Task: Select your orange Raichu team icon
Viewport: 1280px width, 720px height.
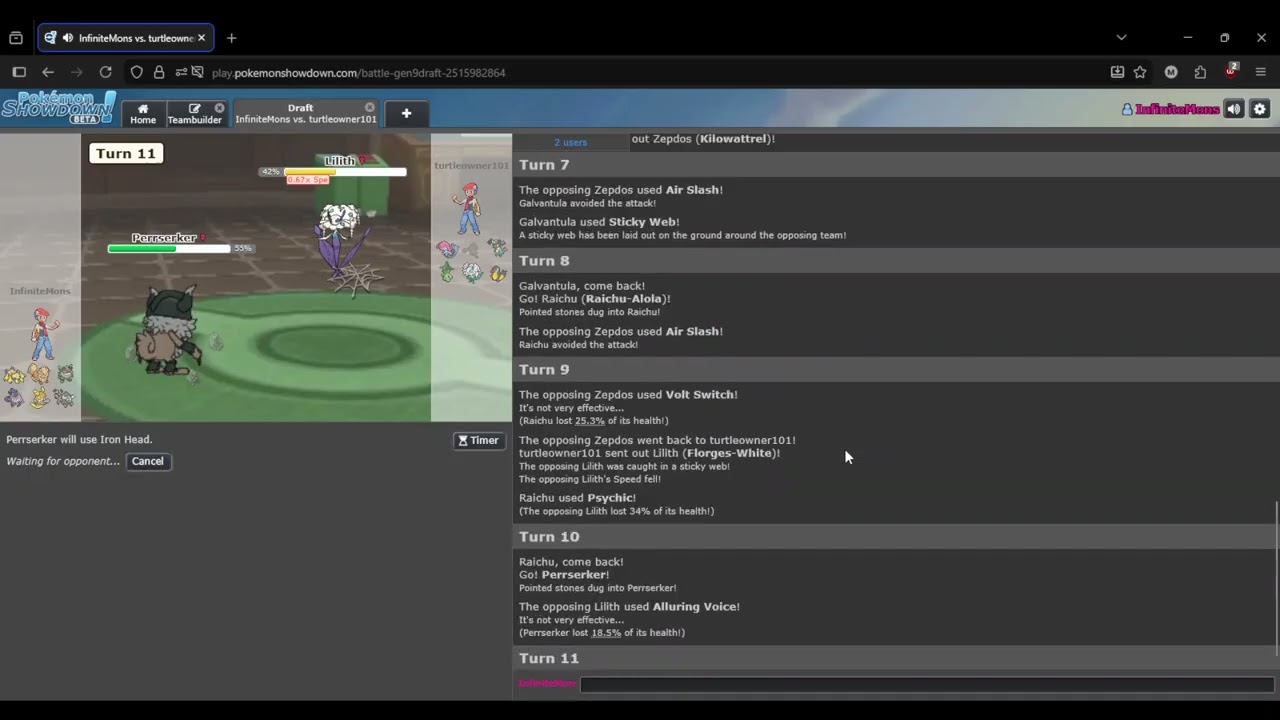Action: click(39, 375)
